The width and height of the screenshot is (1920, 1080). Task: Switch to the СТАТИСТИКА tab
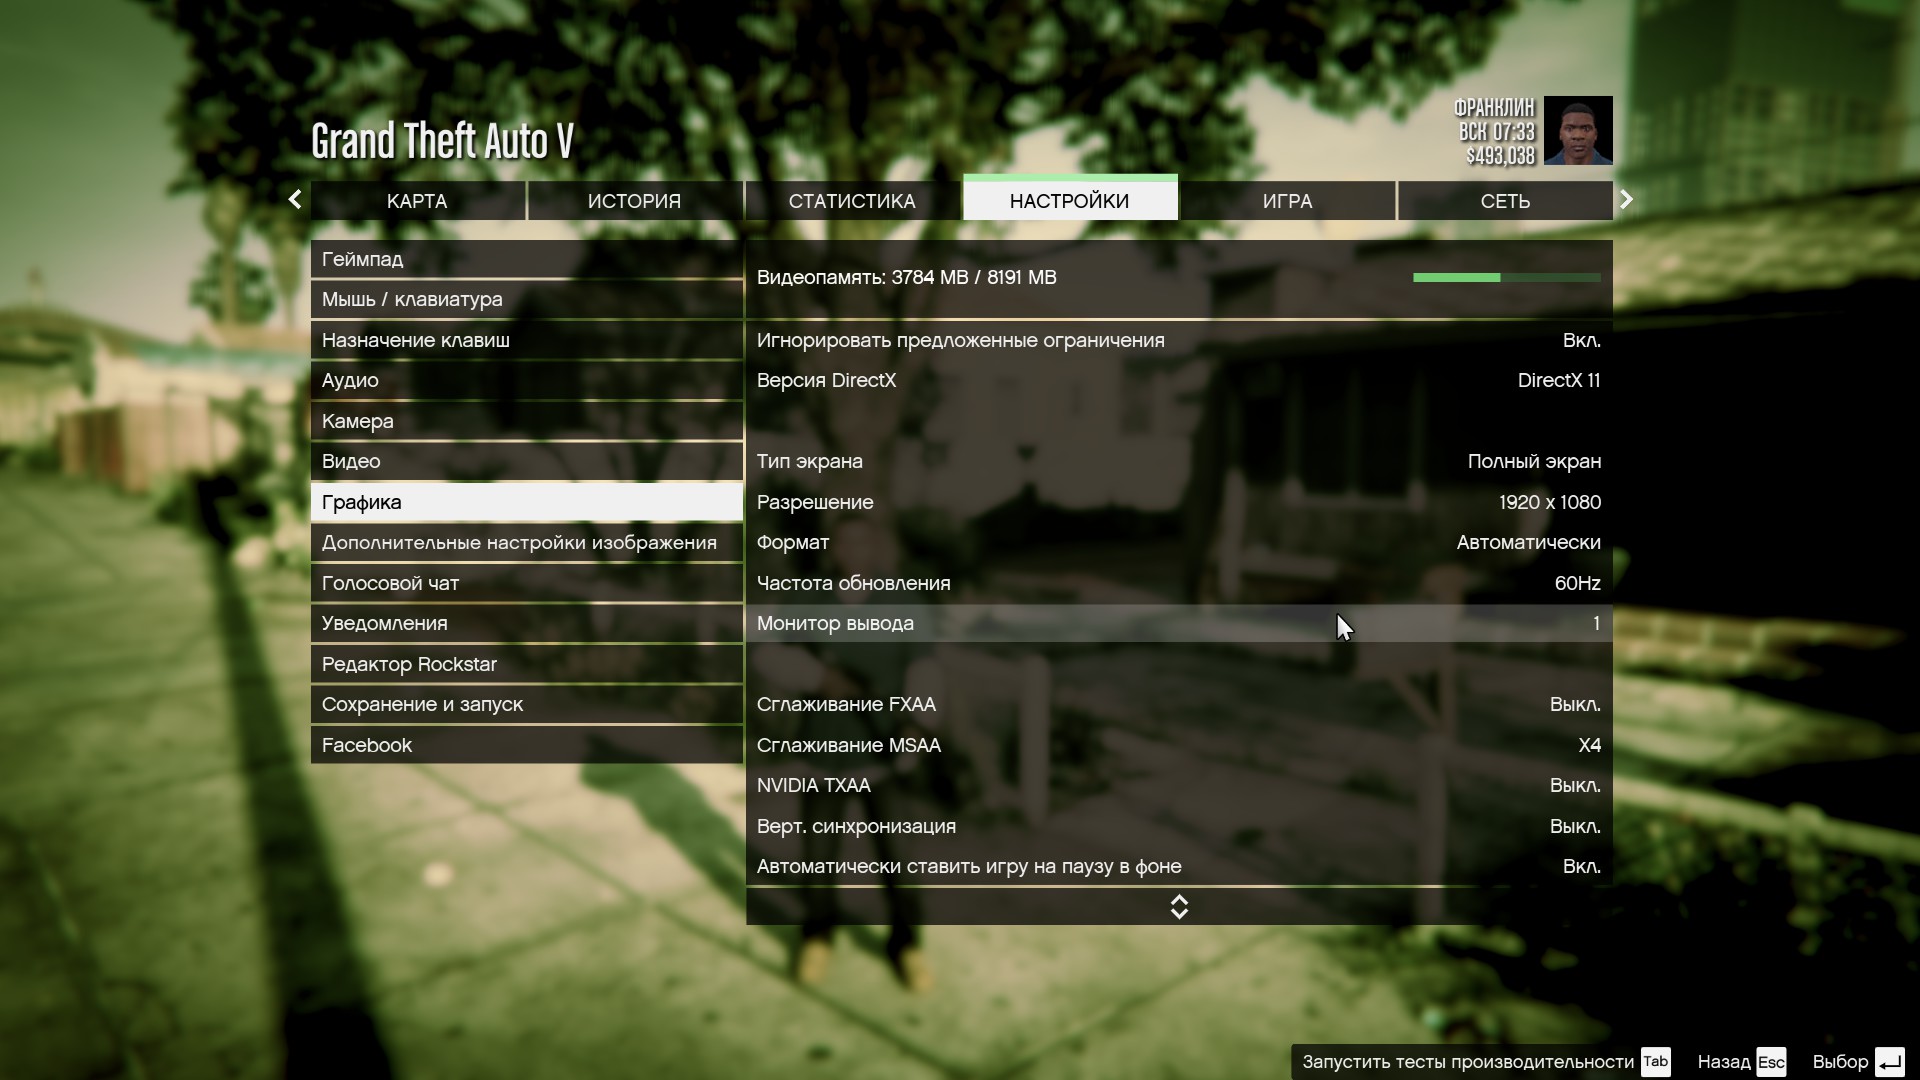coord(852,201)
